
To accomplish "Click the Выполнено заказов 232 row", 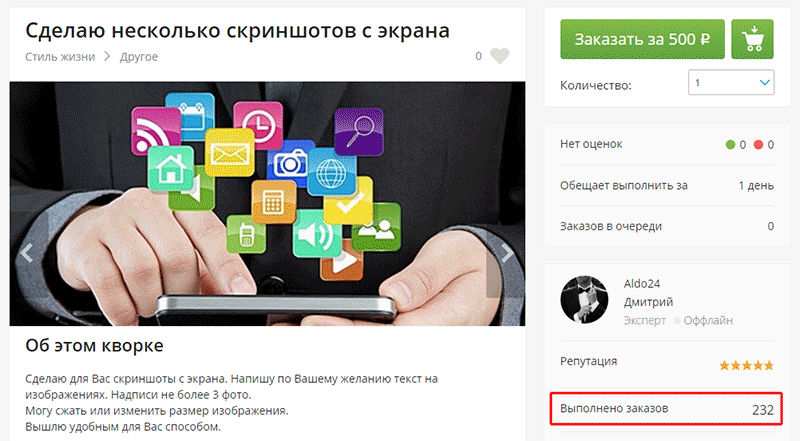I will click(x=666, y=409).
